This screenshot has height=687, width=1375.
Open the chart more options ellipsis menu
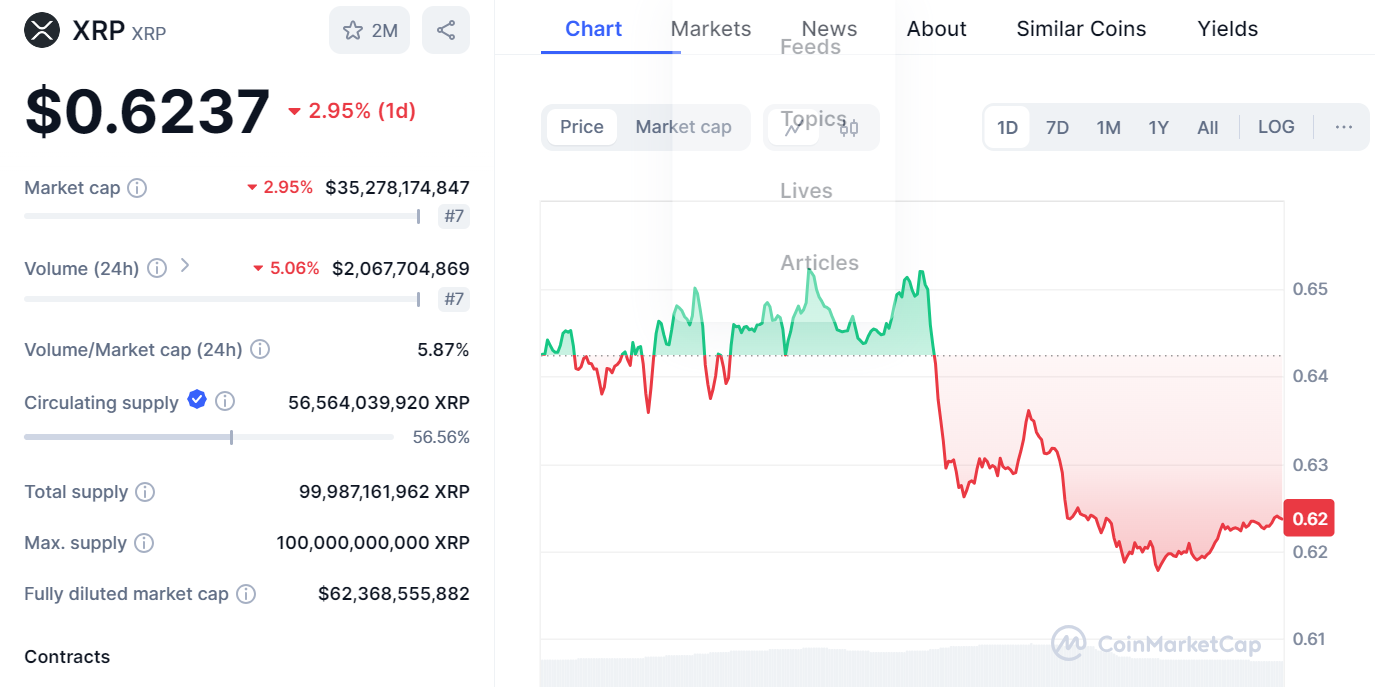pos(1344,127)
